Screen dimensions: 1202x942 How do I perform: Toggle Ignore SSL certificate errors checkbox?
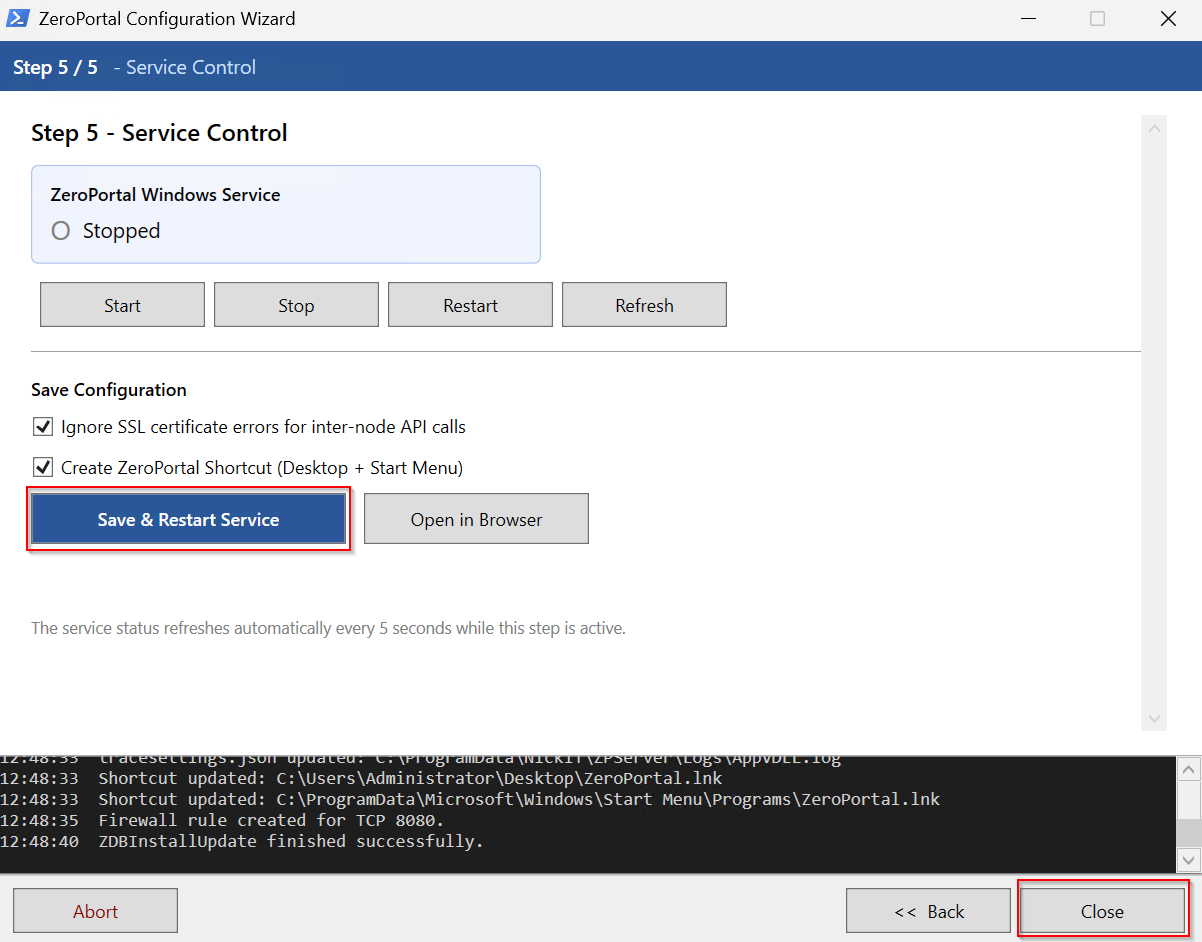point(43,427)
